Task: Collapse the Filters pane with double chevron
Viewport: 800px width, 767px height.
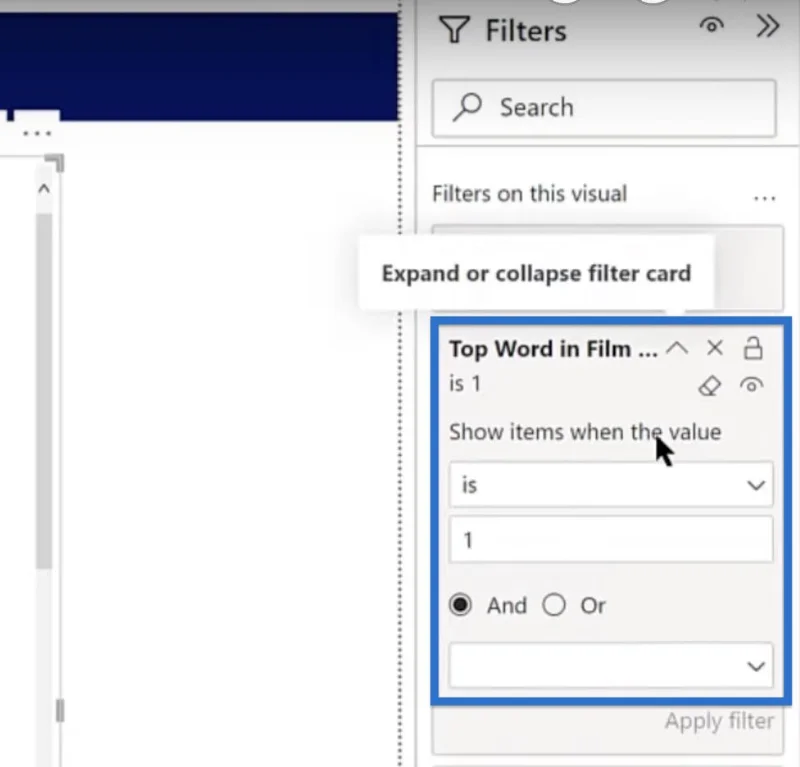Action: pos(768,26)
